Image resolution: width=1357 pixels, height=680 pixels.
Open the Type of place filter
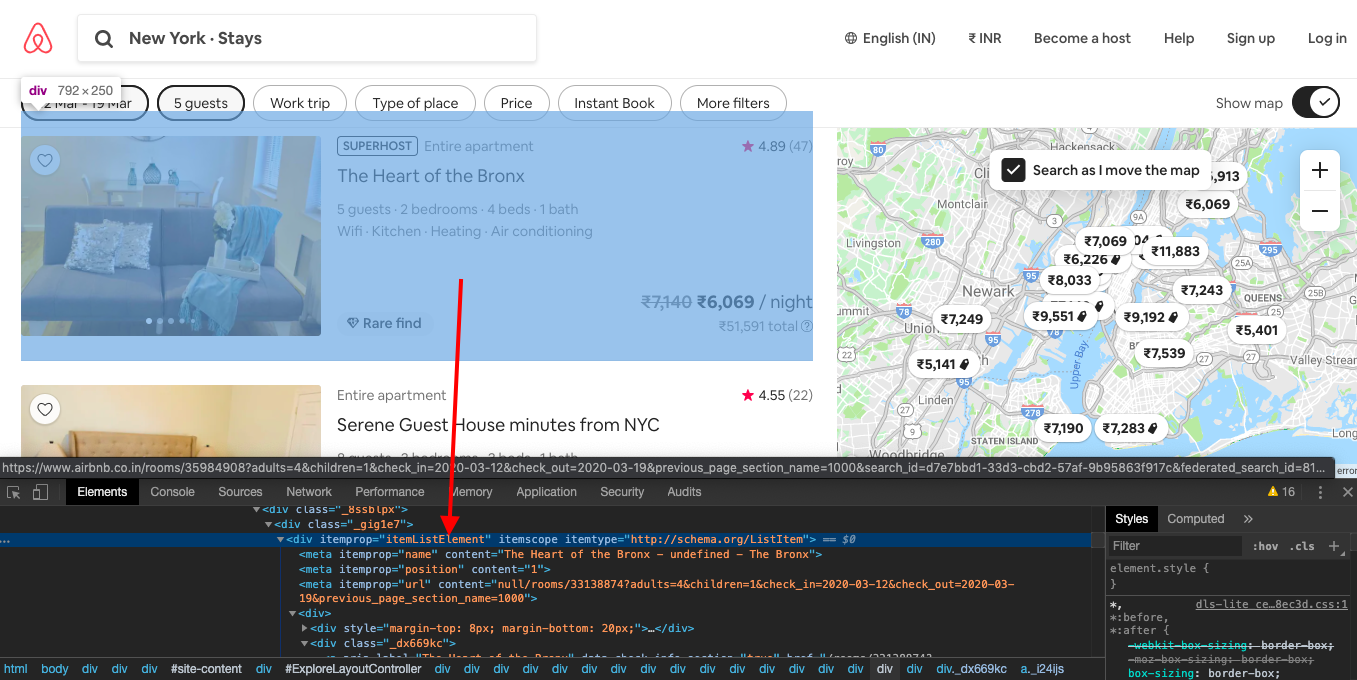click(x=415, y=102)
